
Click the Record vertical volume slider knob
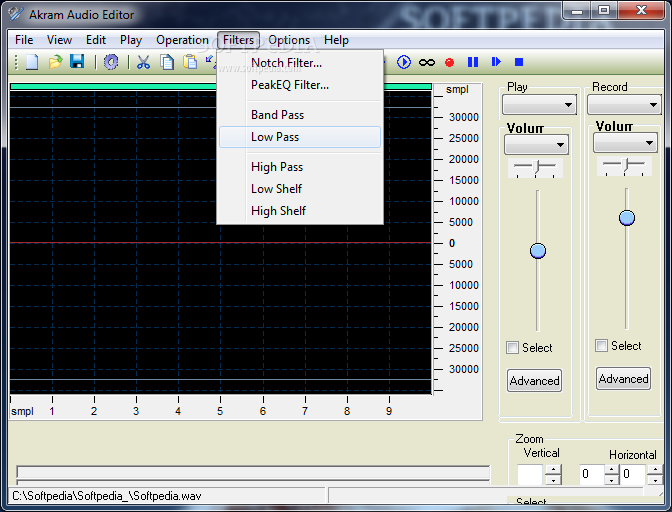[627, 218]
